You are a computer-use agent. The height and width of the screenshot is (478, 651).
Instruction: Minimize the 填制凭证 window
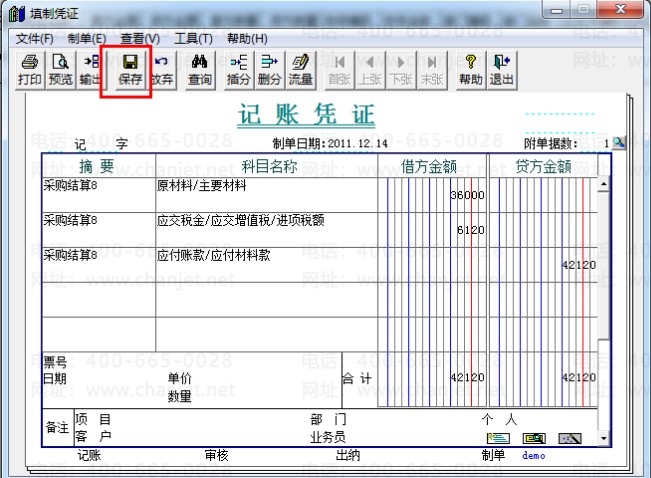point(557,10)
